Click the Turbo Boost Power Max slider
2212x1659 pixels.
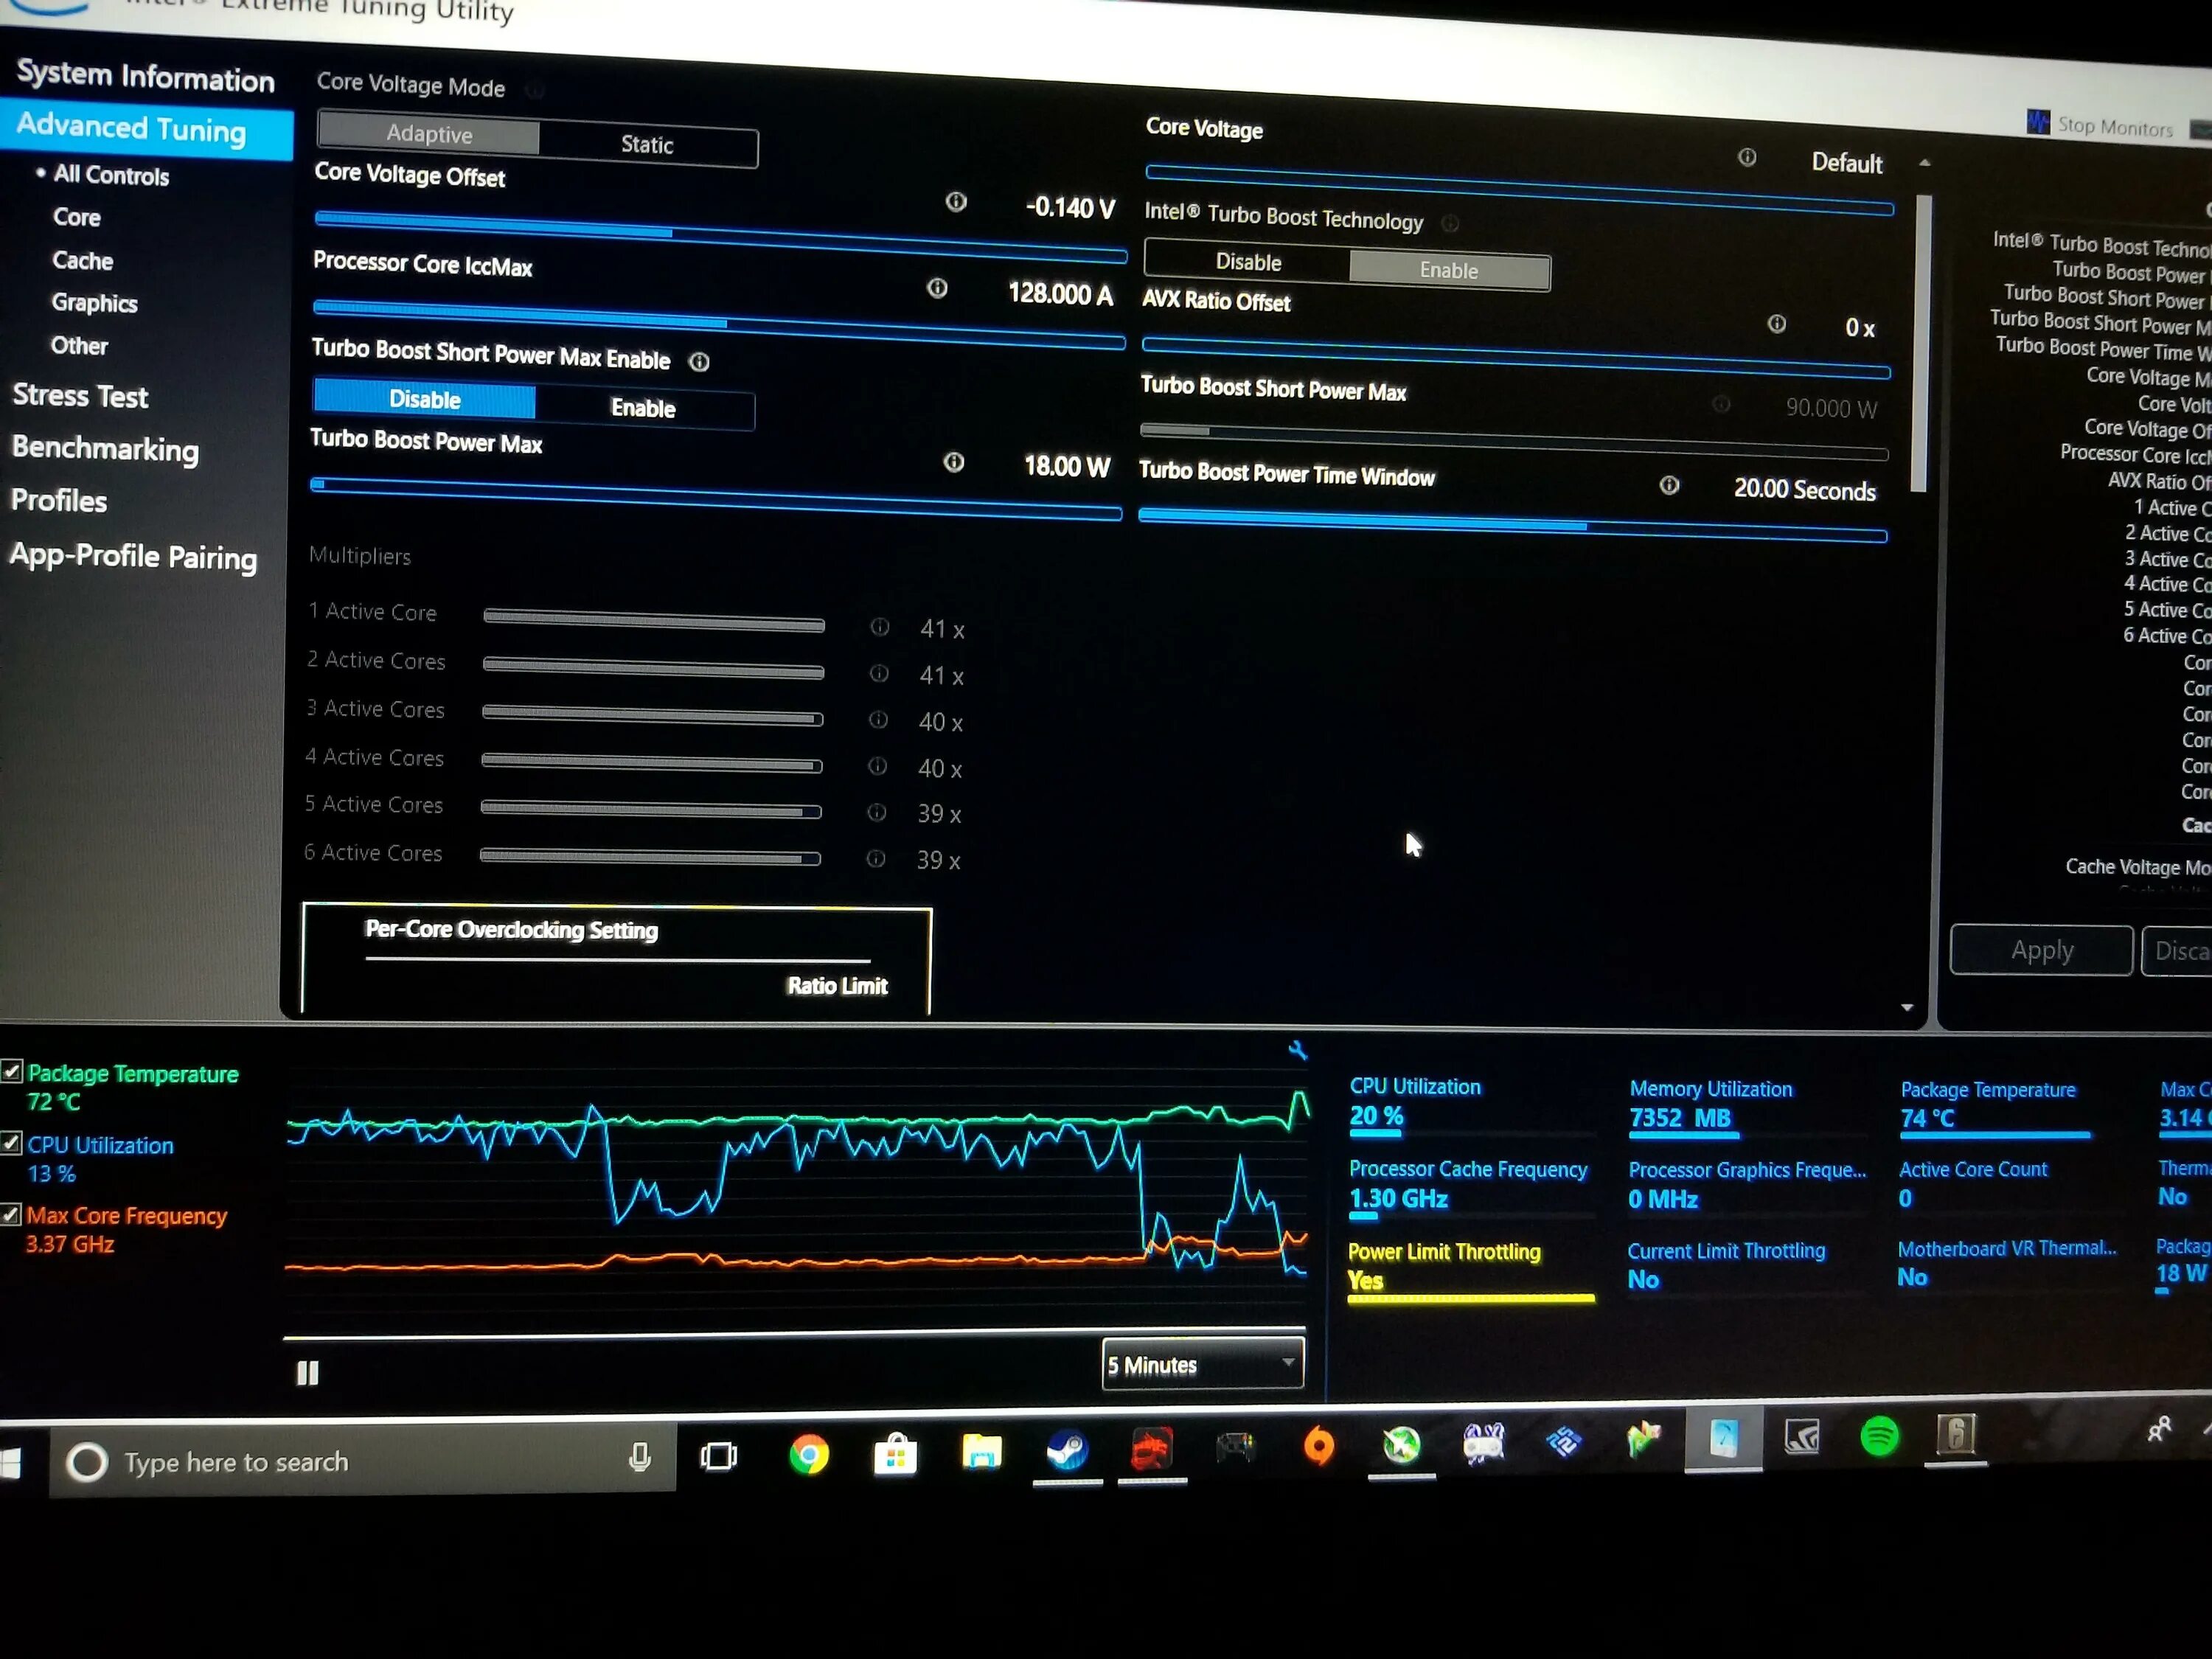pos(716,498)
